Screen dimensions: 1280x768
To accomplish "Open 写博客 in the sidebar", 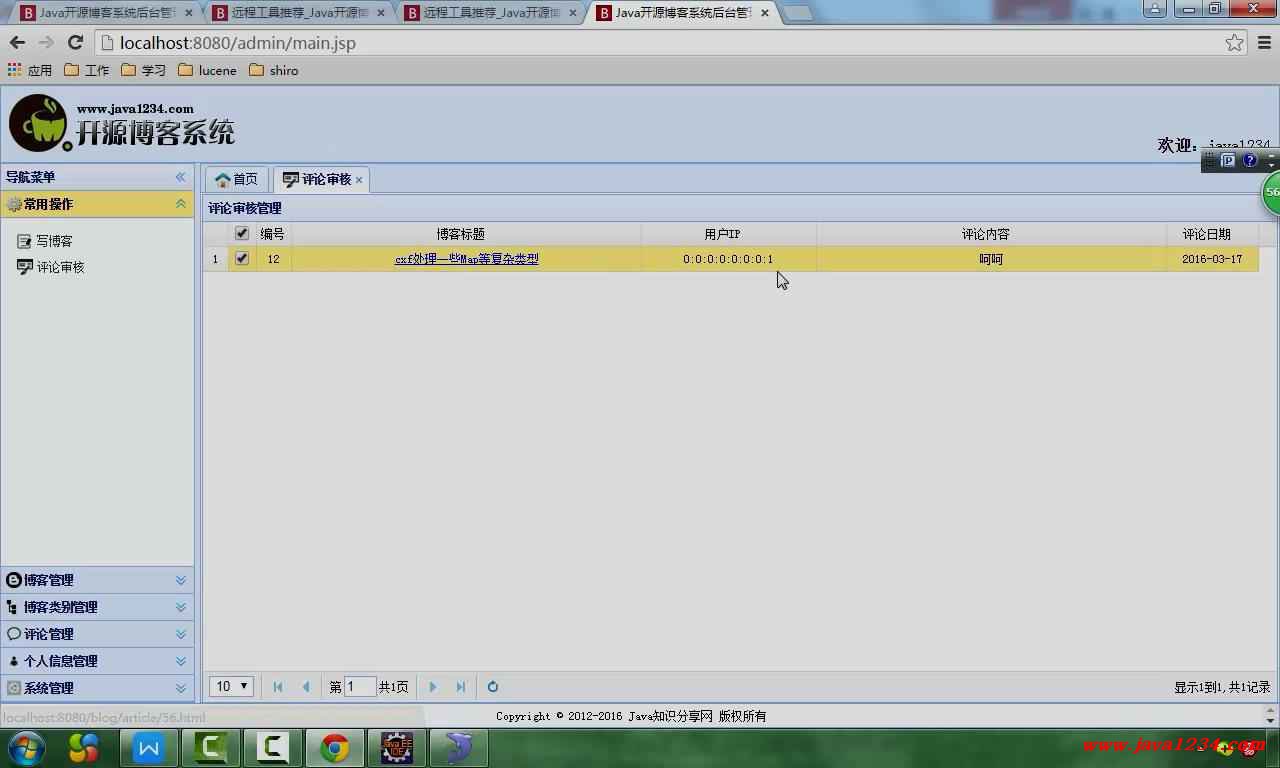I will coord(45,241).
